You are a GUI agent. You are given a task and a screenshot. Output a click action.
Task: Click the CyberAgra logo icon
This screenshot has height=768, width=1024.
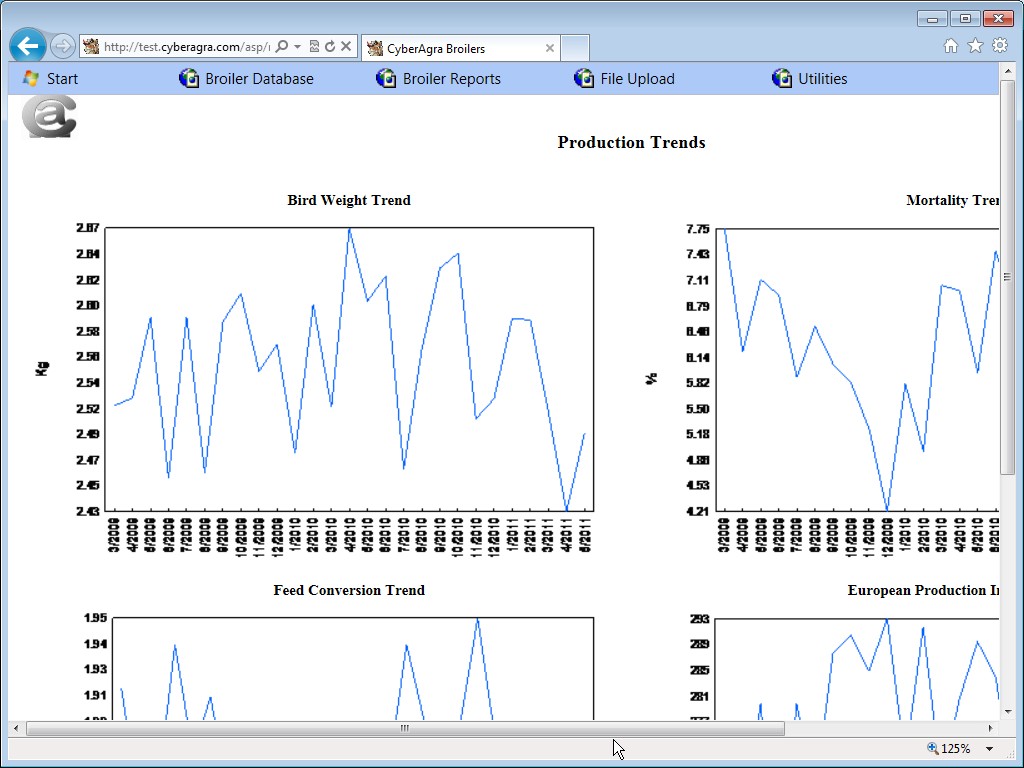(x=49, y=116)
